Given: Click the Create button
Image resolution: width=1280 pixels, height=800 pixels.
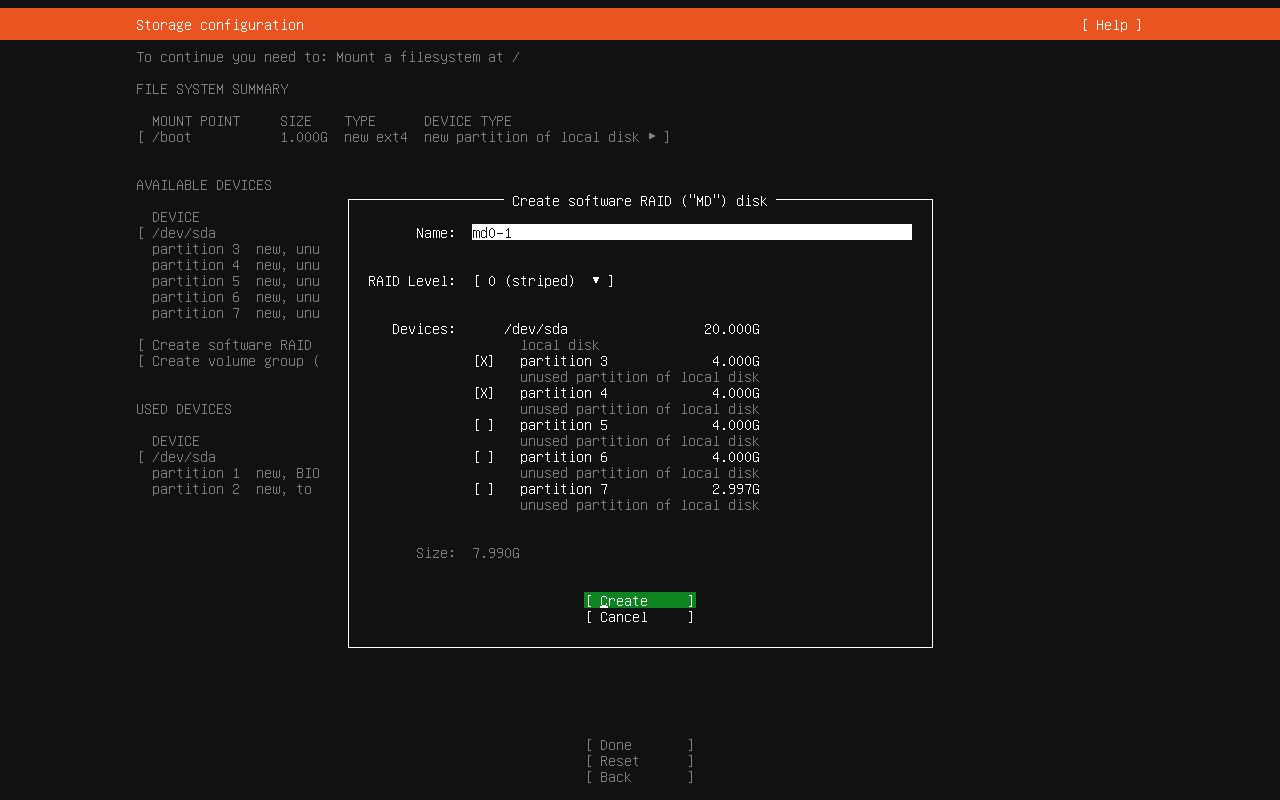Looking at the screenshot, I should 639,601.
